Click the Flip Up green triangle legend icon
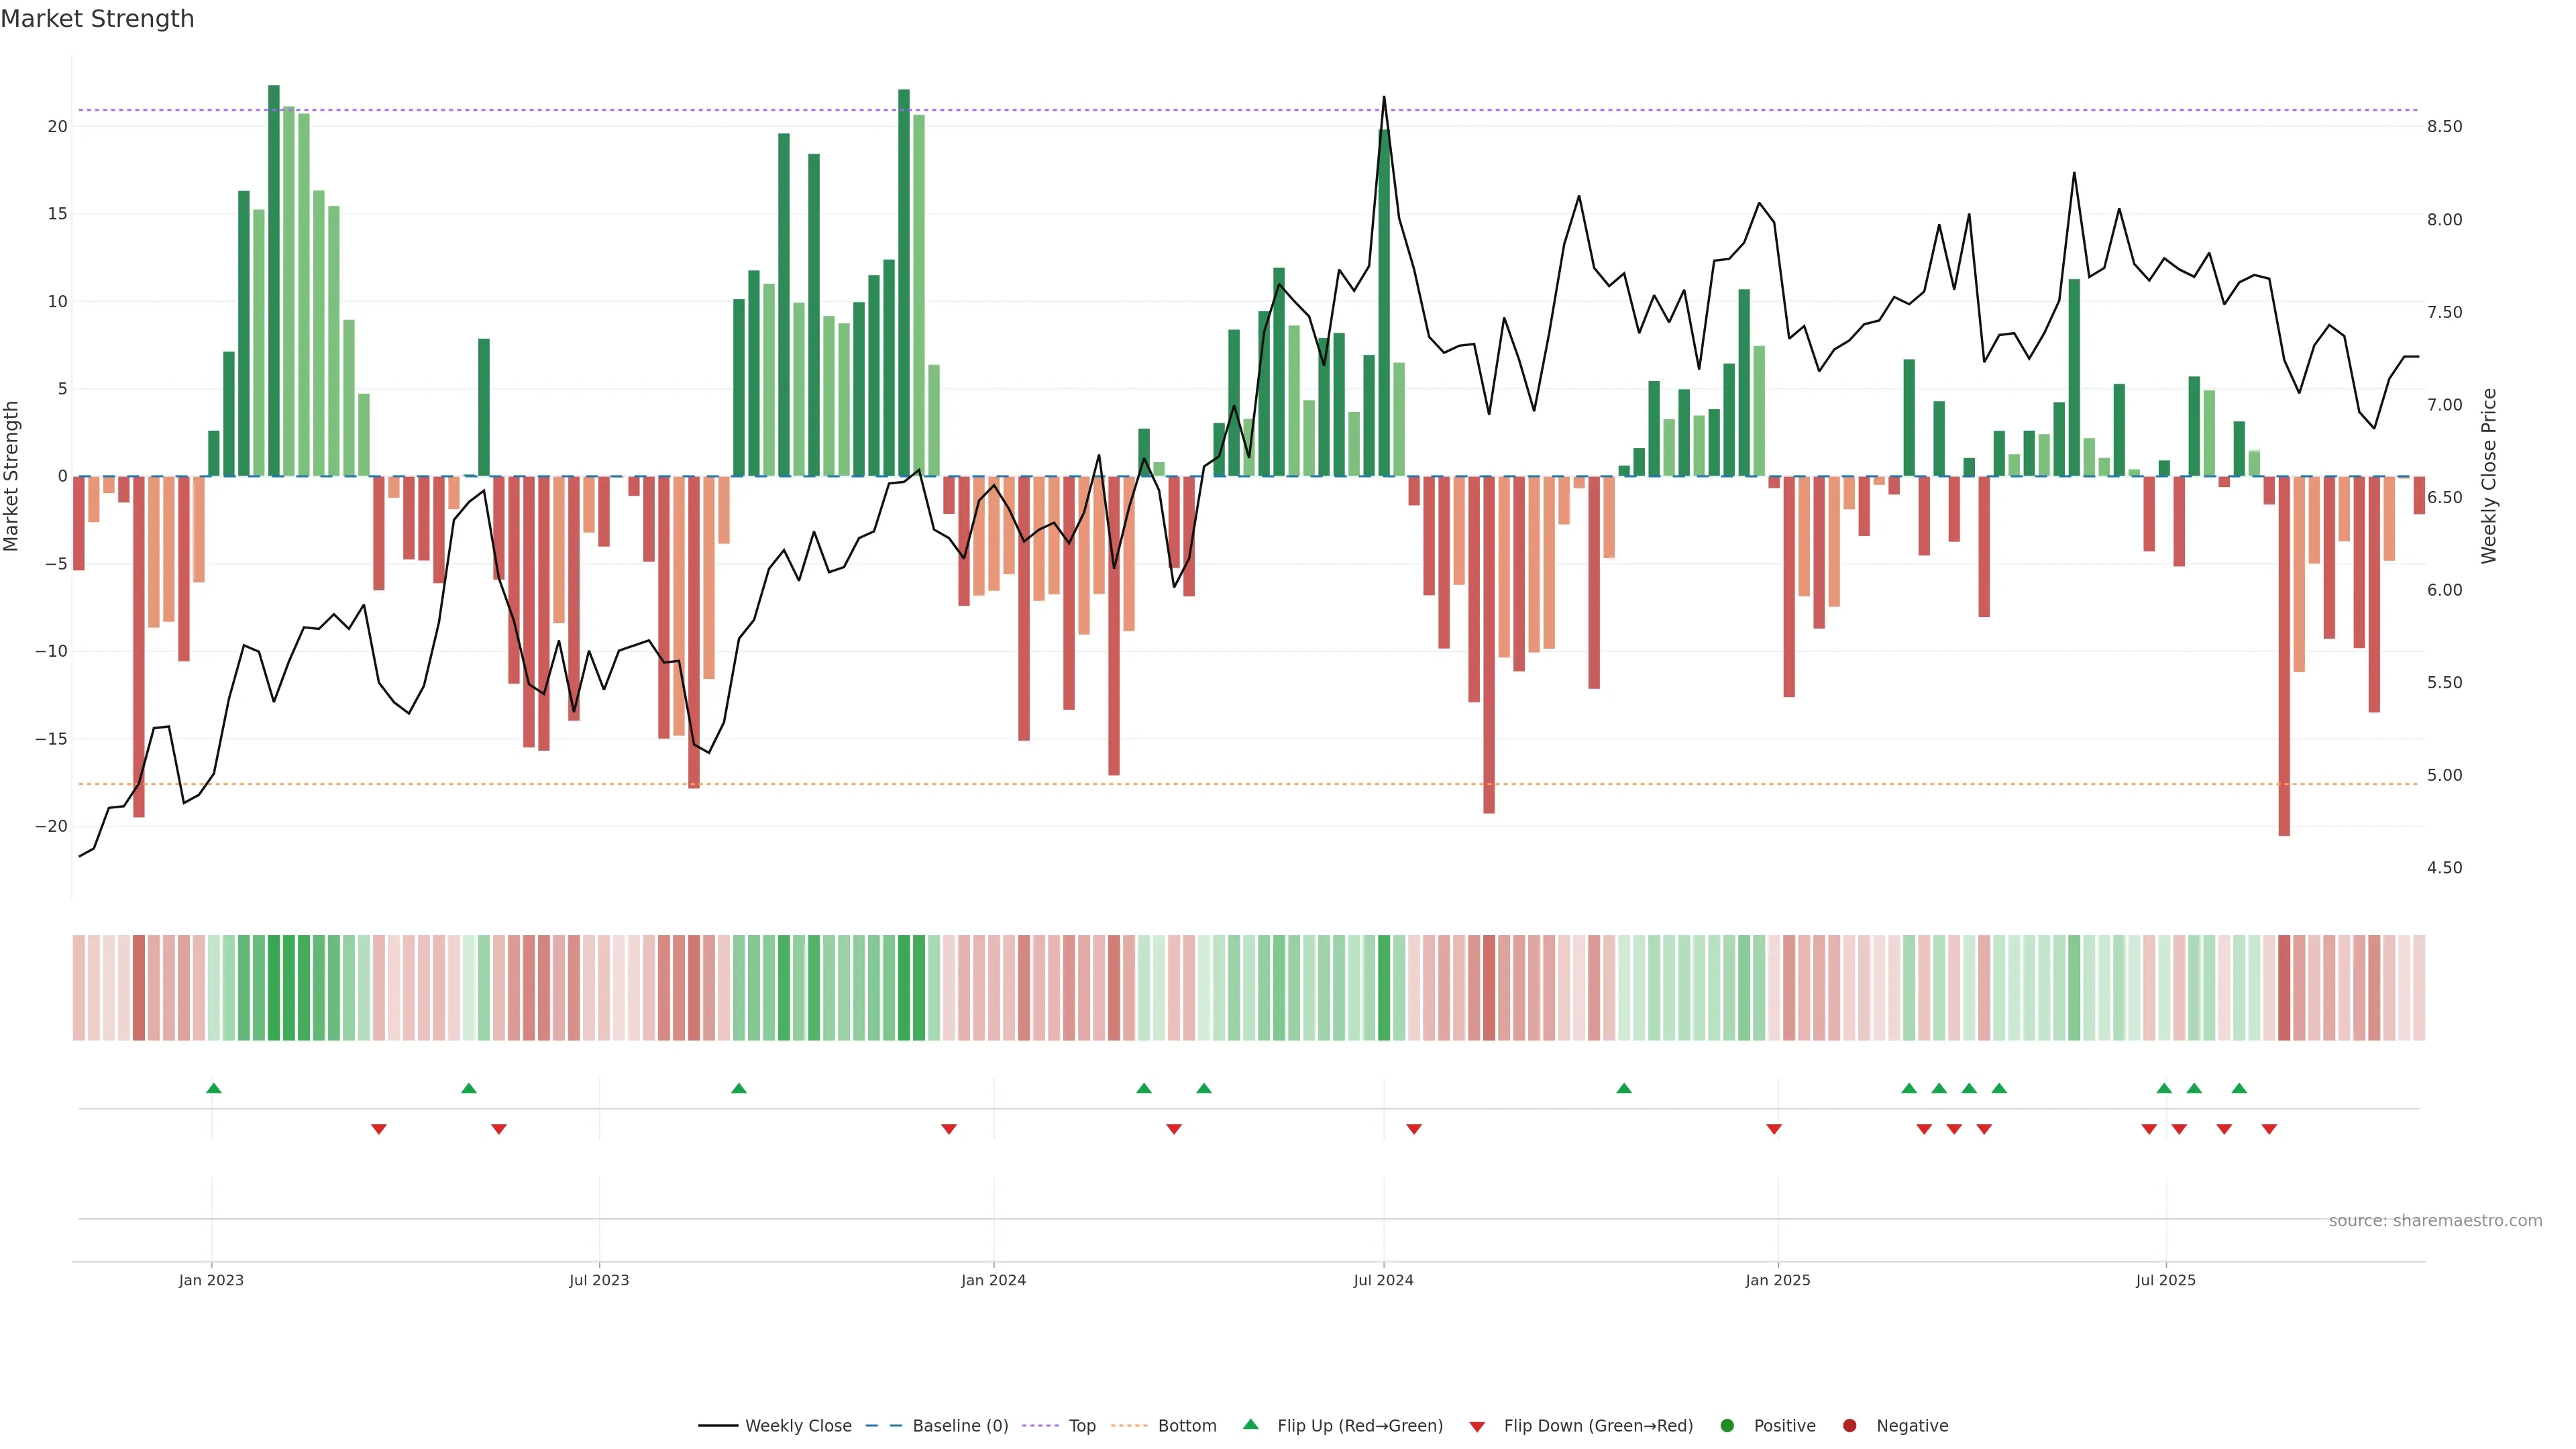 coord(1250,1424)
